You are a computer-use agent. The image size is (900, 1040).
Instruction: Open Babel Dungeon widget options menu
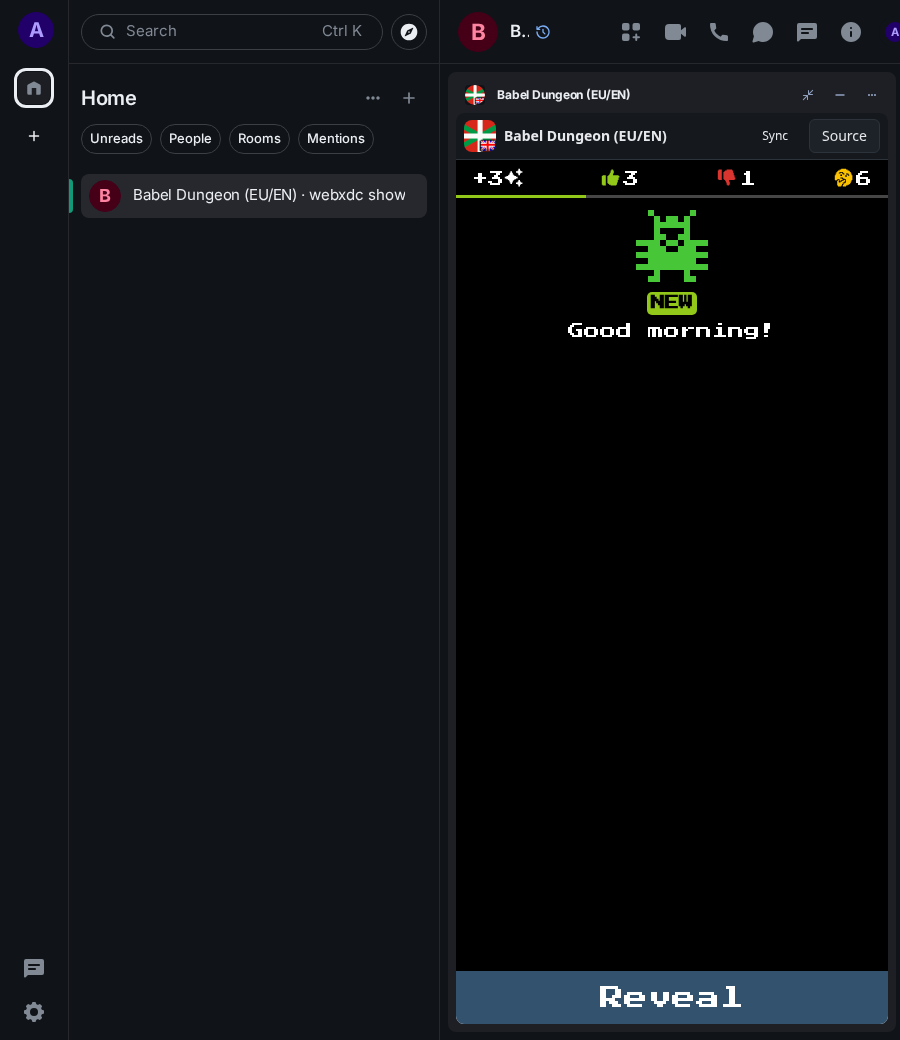pyautogui.click(x=871, y=95)
